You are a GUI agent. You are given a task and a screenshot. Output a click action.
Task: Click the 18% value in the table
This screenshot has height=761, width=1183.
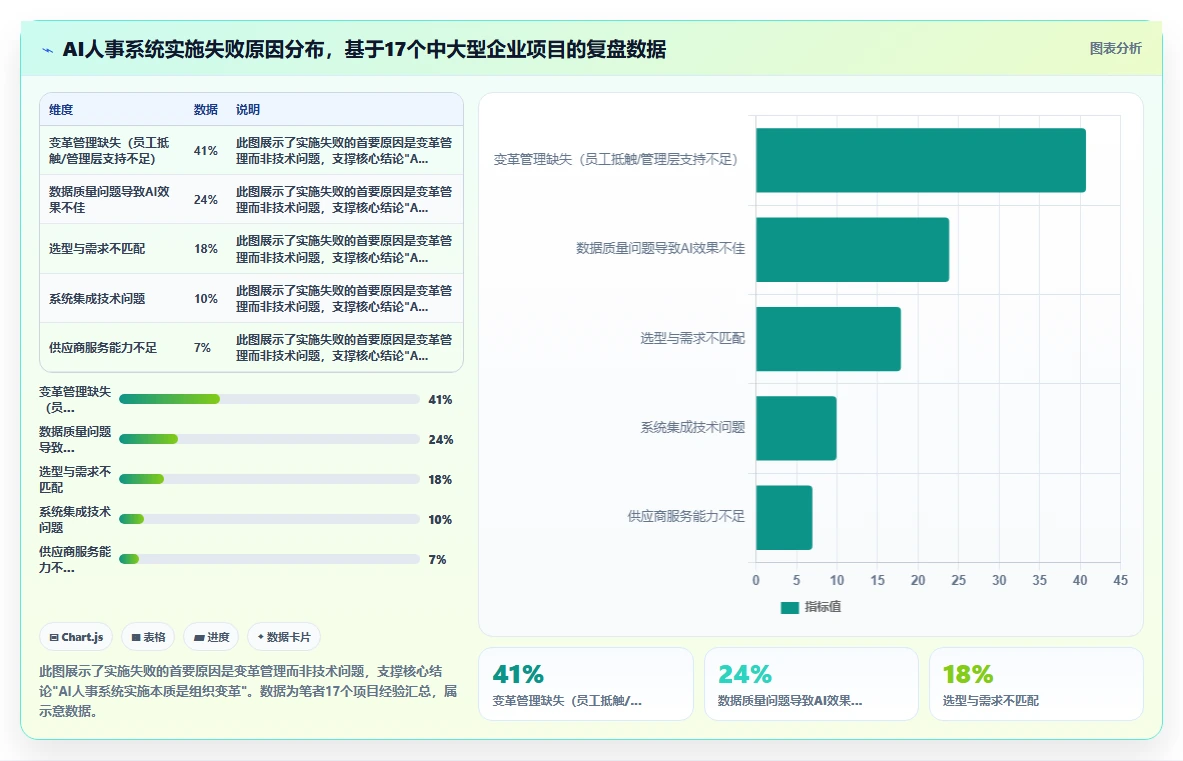pos(205,249)
